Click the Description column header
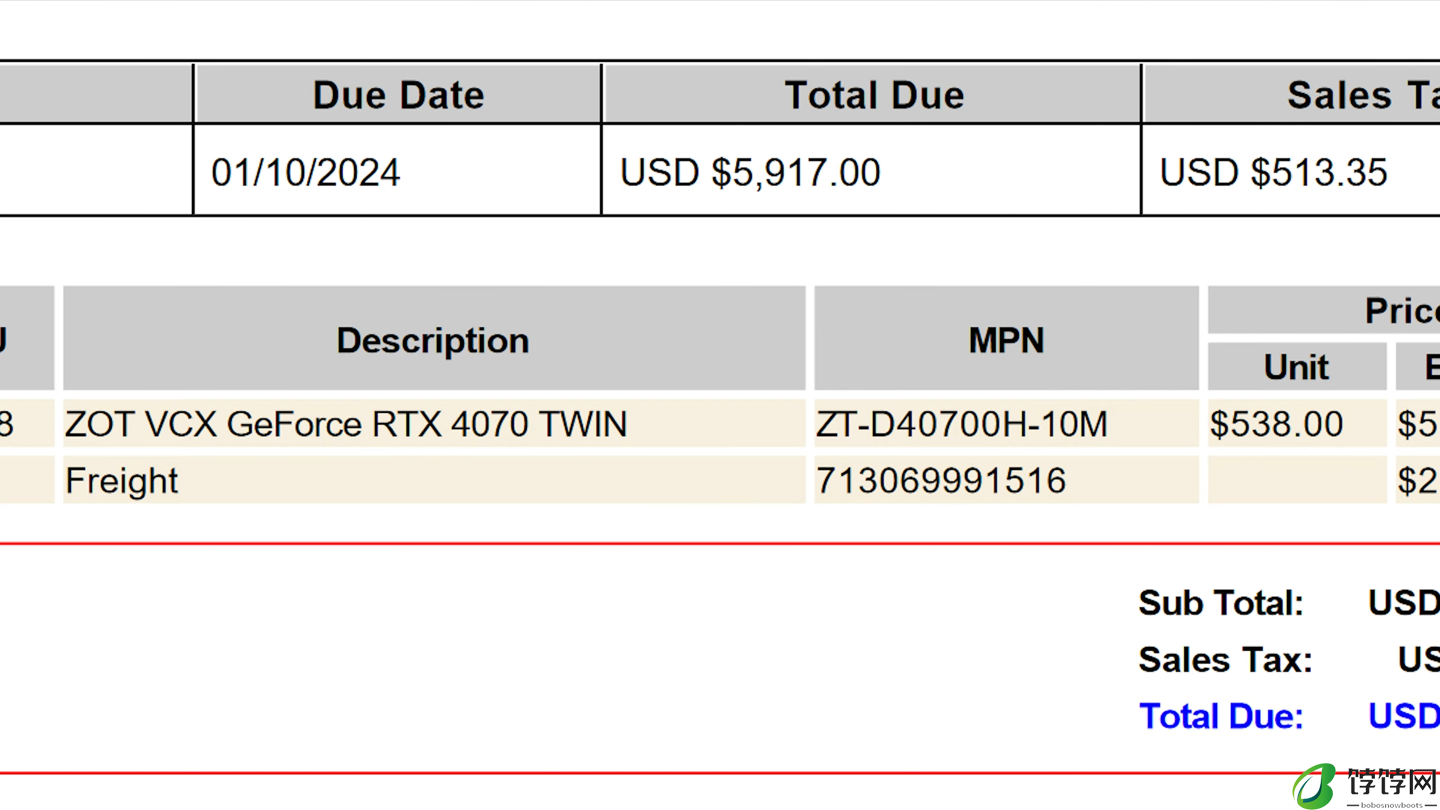 pyautogui.click(x=434, y=339)
